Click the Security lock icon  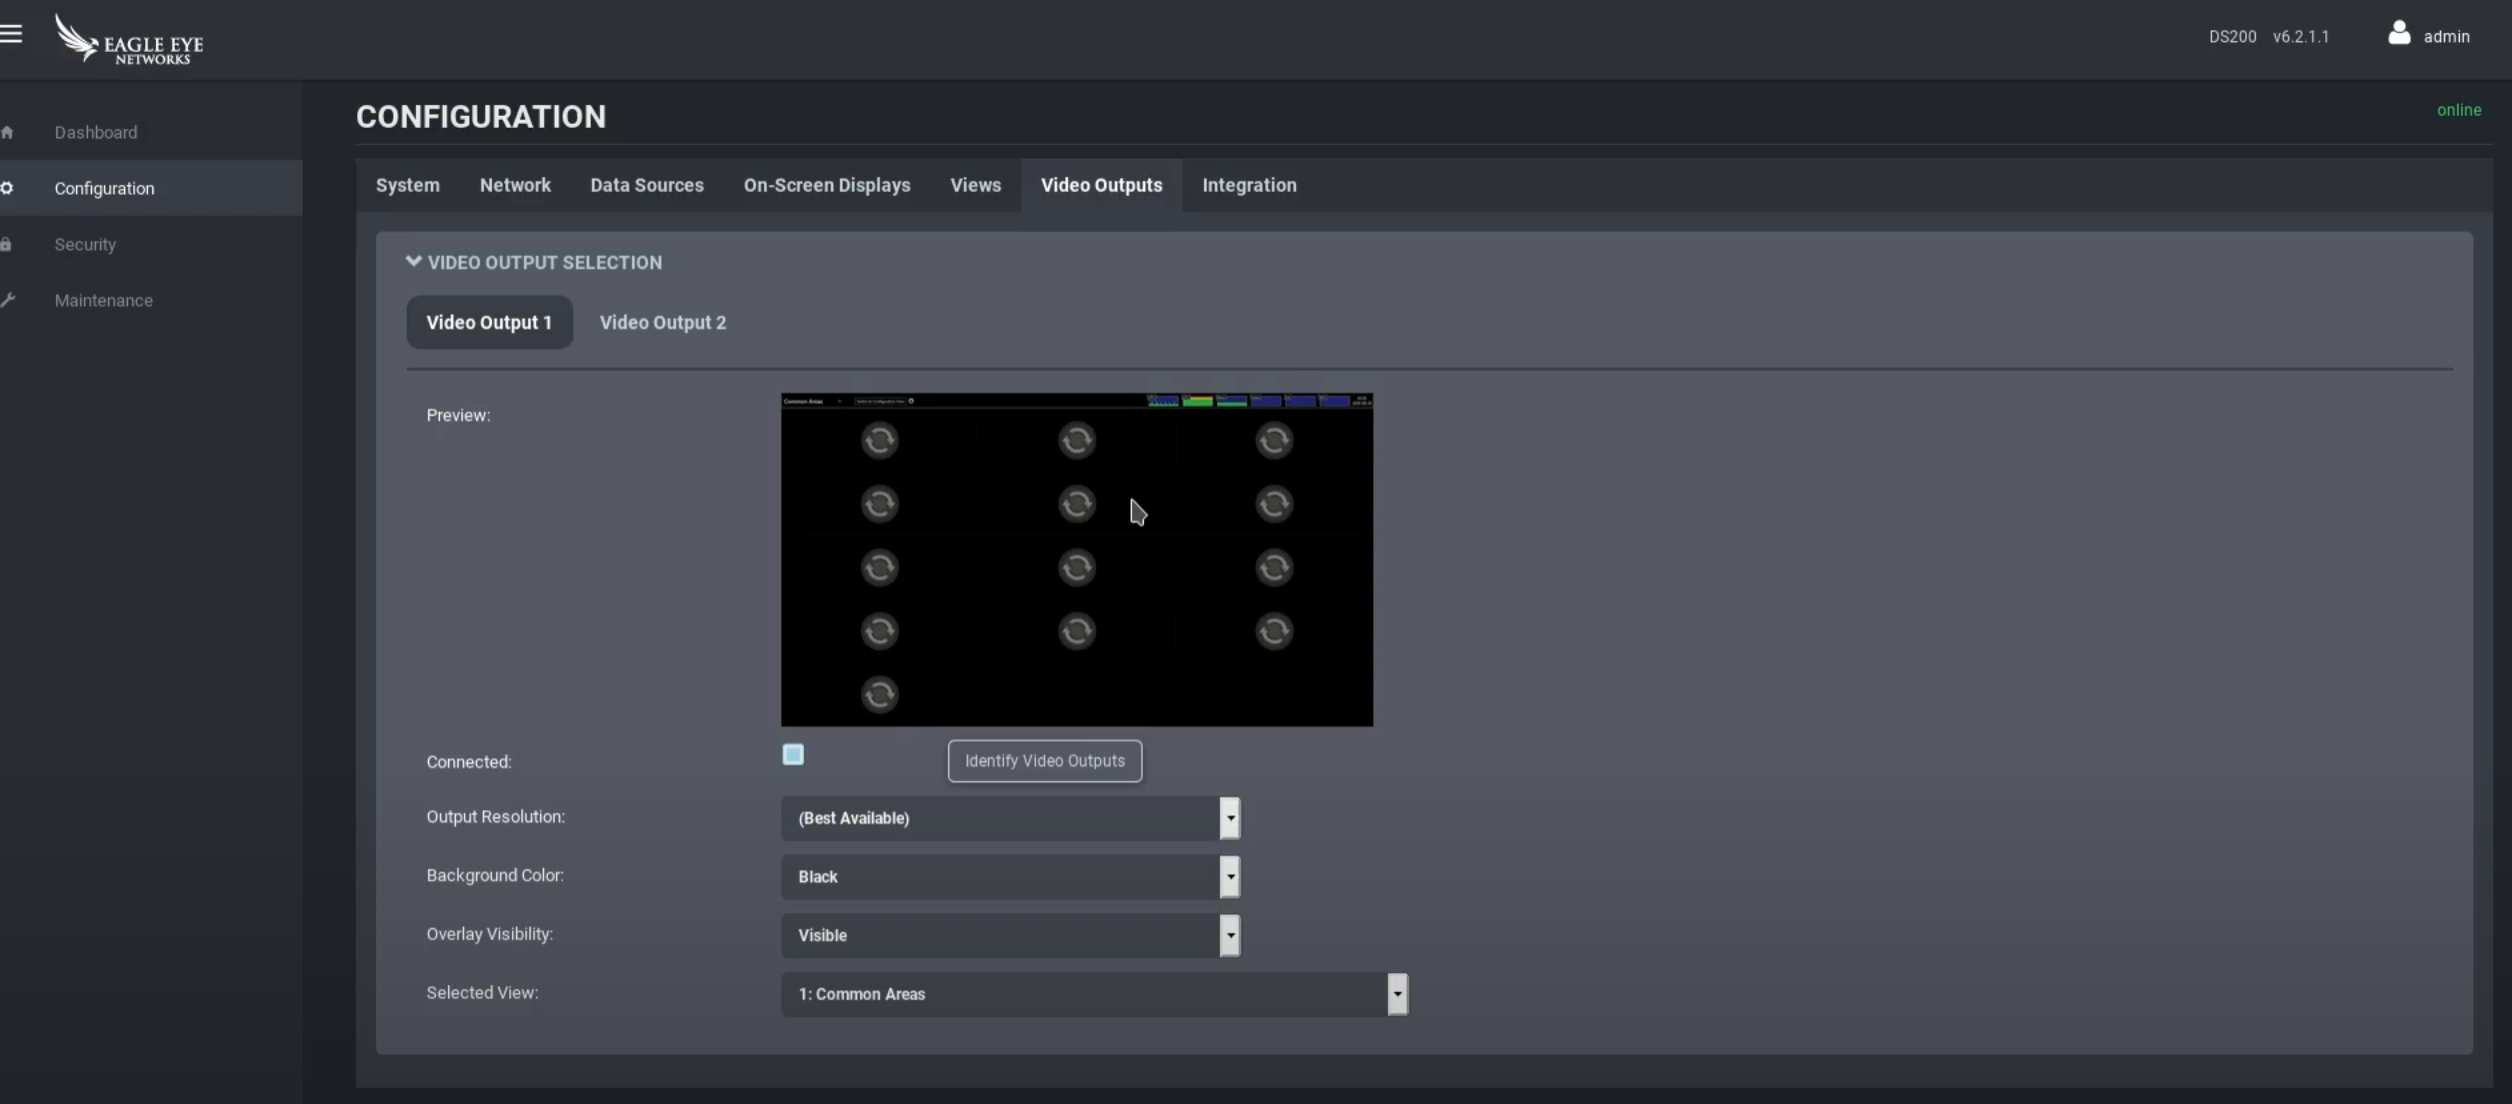click(7, 244)
